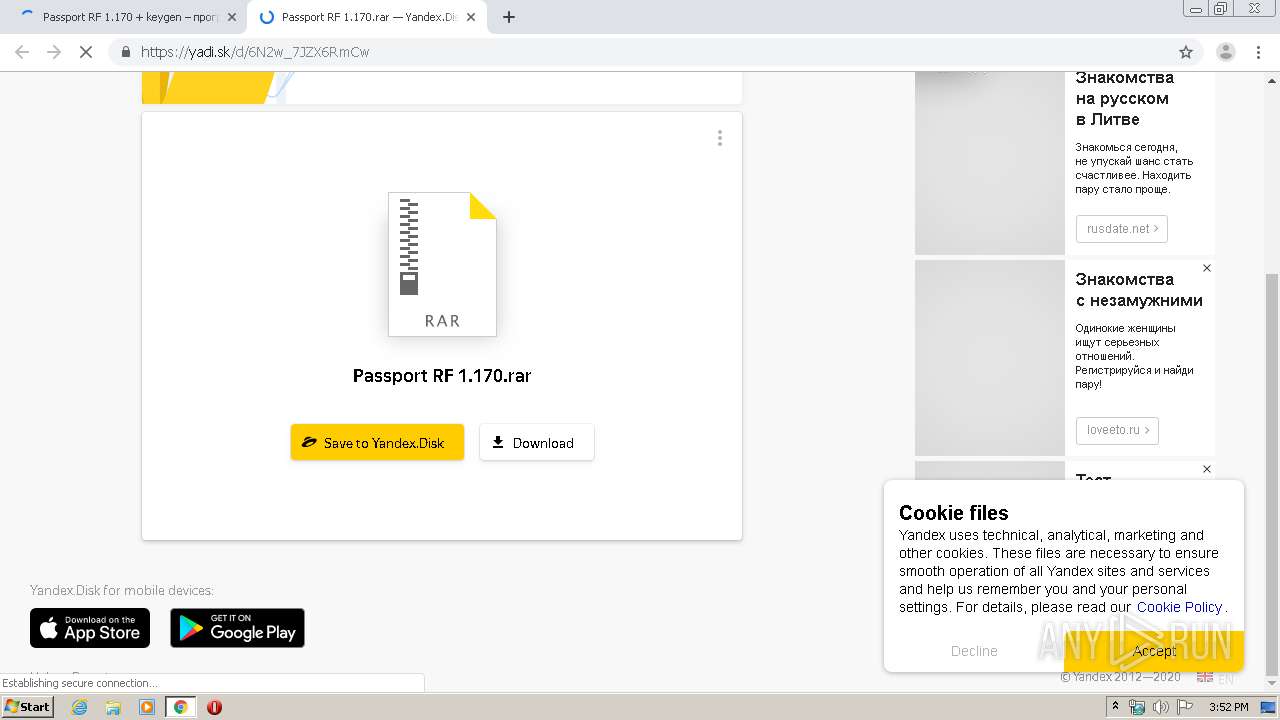Viewport: 1280px width, 720px height.
Task: Save the file to Yandex.Disk
Action: click(x=377, y=442)
